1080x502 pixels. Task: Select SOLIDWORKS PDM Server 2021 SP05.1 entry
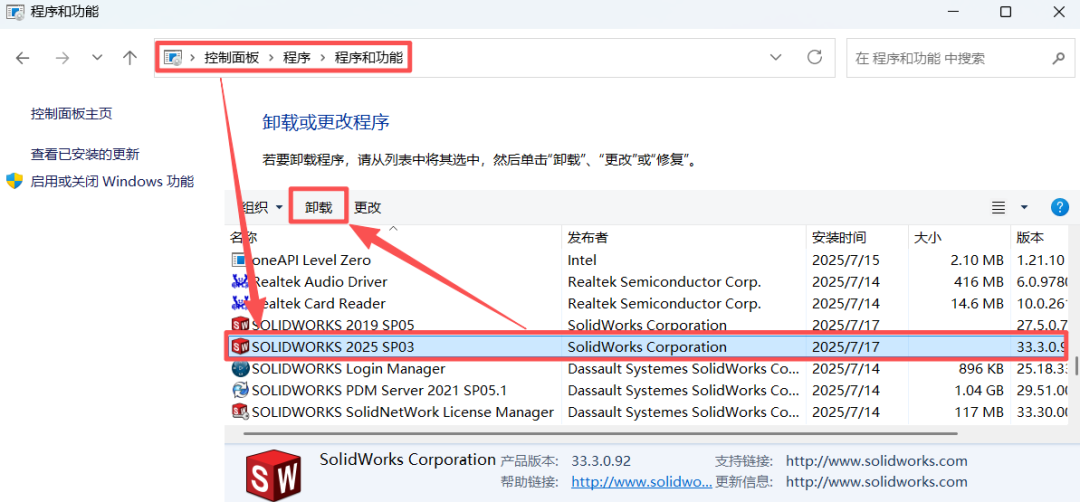tap(647, 390)
